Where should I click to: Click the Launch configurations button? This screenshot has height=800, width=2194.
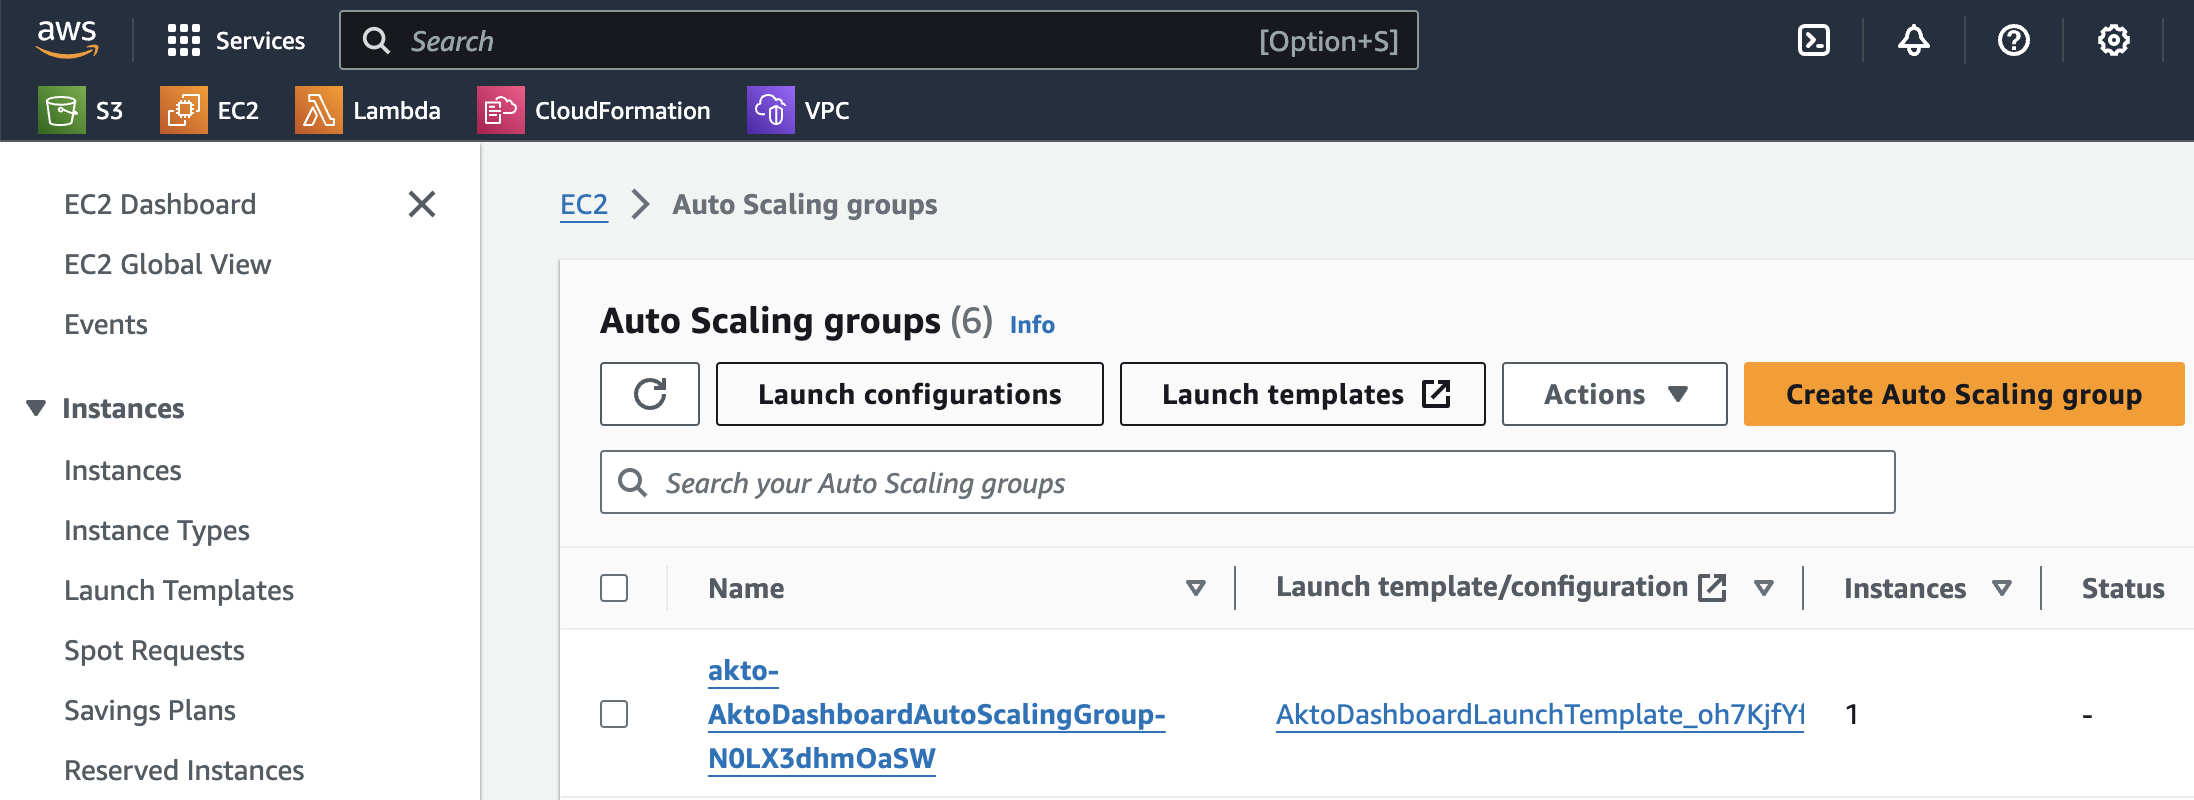click(910, 394)
